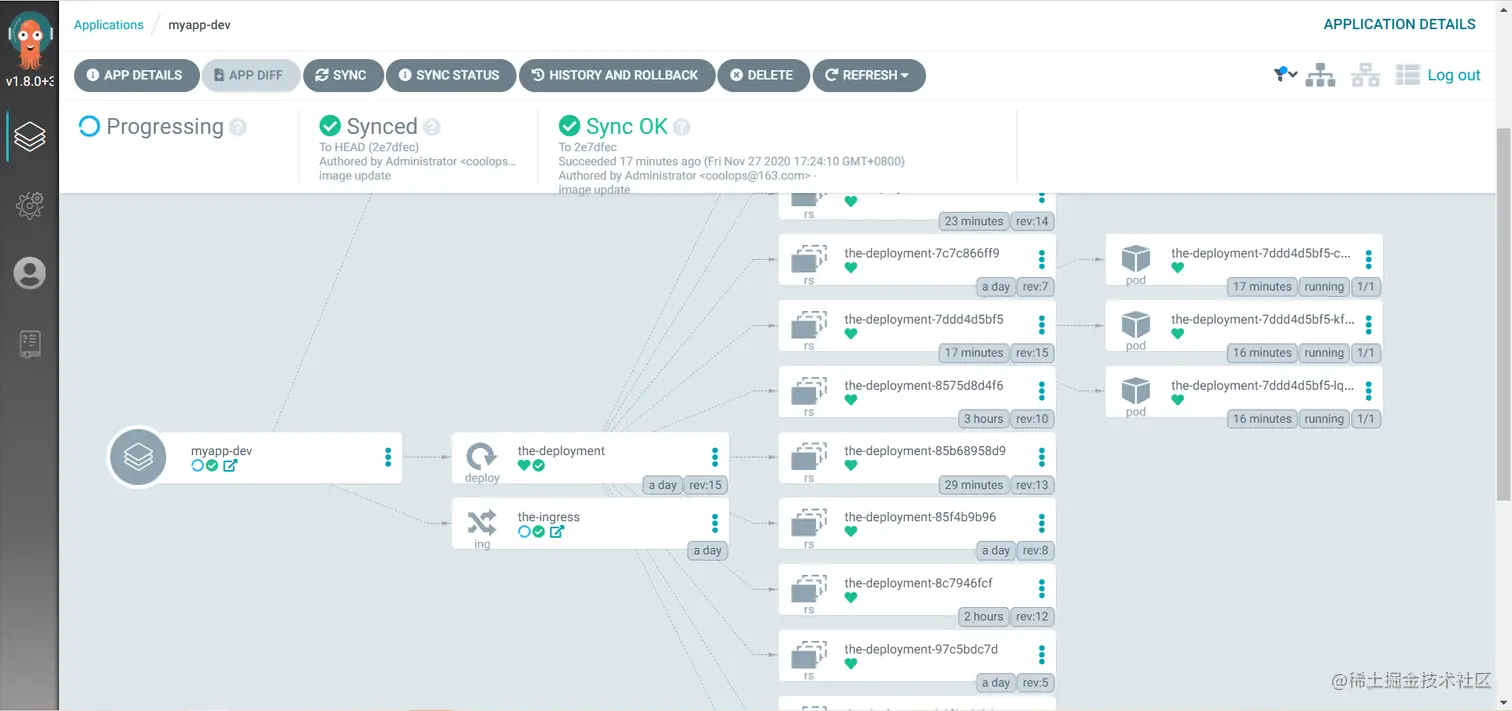1512x711 pixels.
Task: Switch to list view layout icon
Action: [1408, 75]
